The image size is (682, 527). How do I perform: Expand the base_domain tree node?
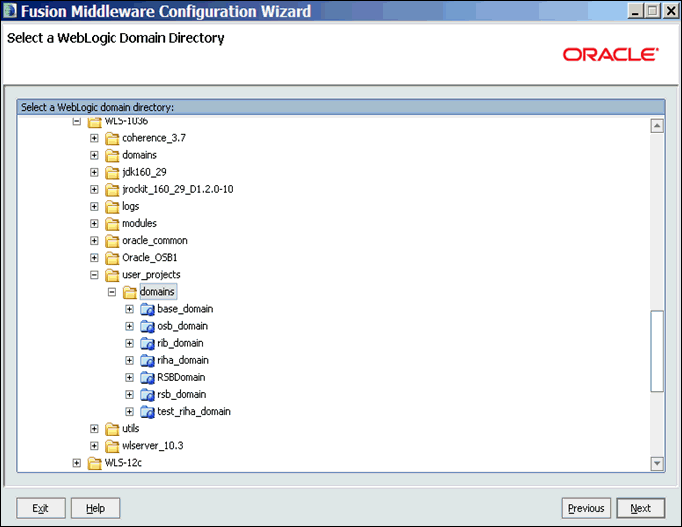(129, 309)
